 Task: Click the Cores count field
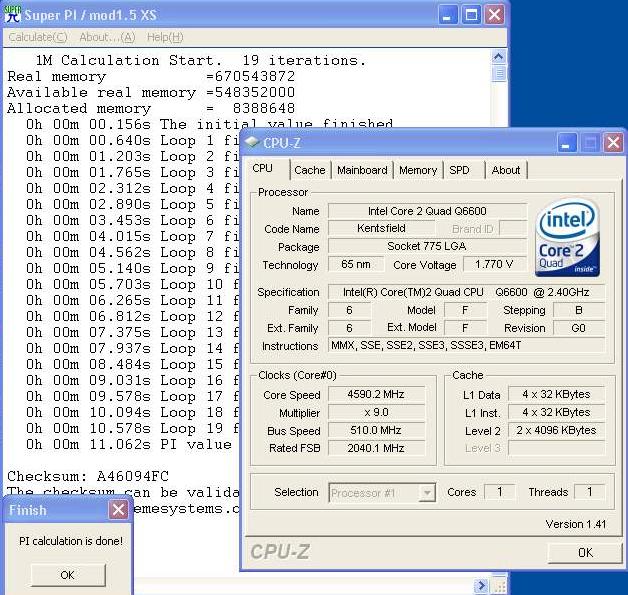click(x=499, y=492)
